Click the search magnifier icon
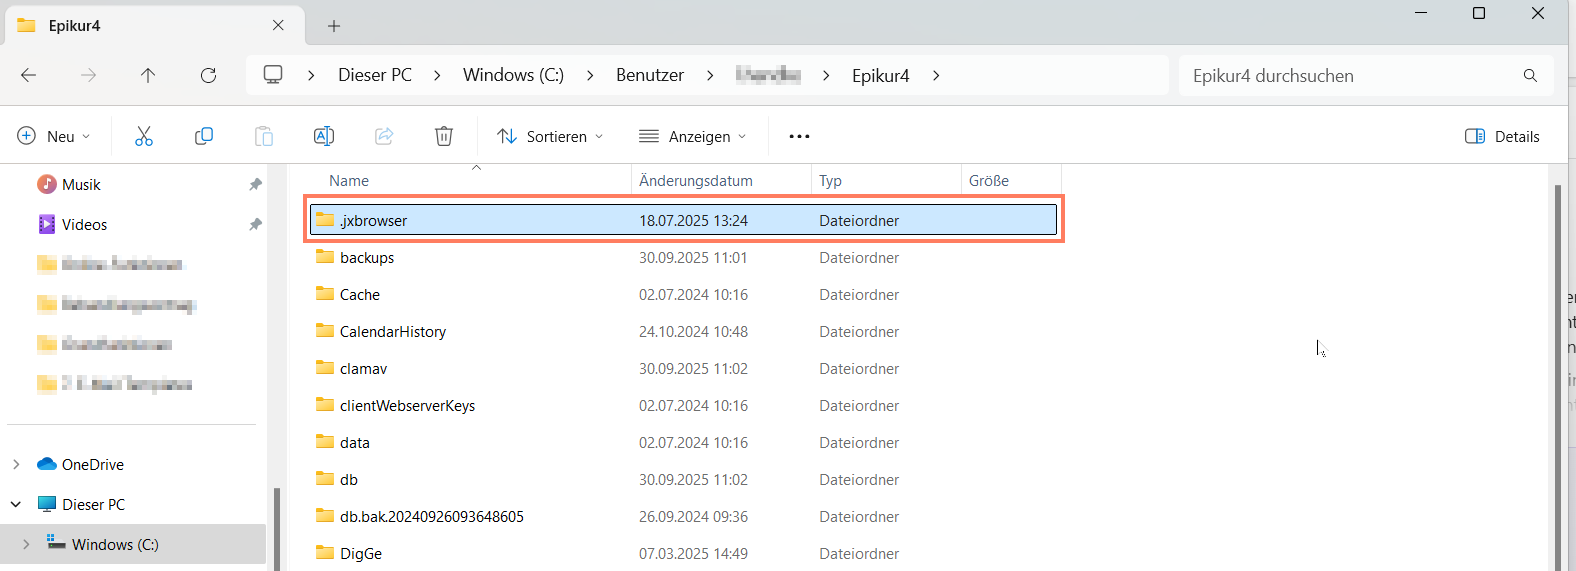This screenshot has height=571, width=1576. [1530, 75]
